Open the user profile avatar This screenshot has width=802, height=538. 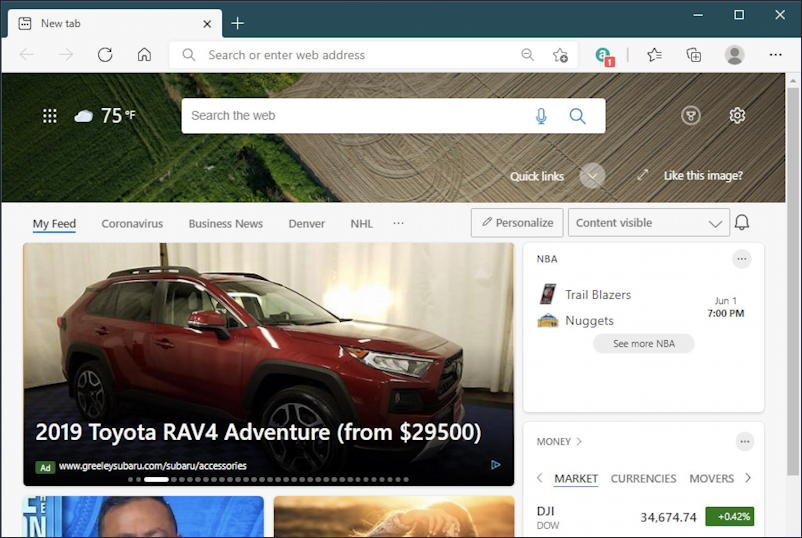(x=734, y=54)
